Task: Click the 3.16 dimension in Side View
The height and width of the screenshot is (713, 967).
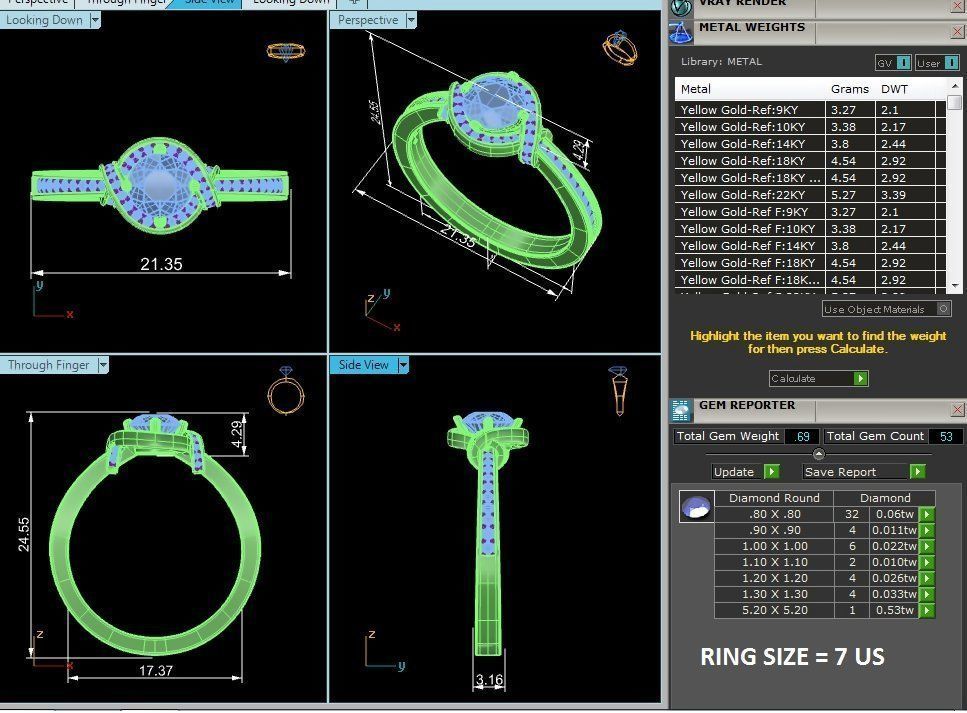Action: click(489, 680)
